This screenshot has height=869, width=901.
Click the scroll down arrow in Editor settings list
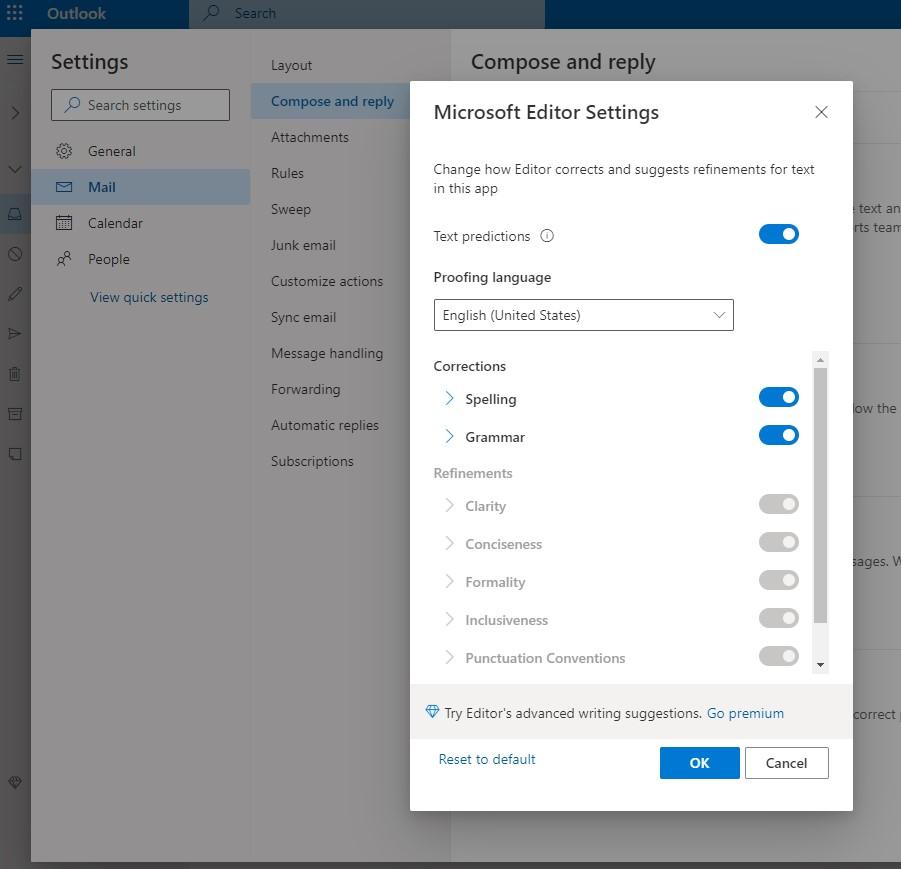pyautogui.click(x=821, y=665)
